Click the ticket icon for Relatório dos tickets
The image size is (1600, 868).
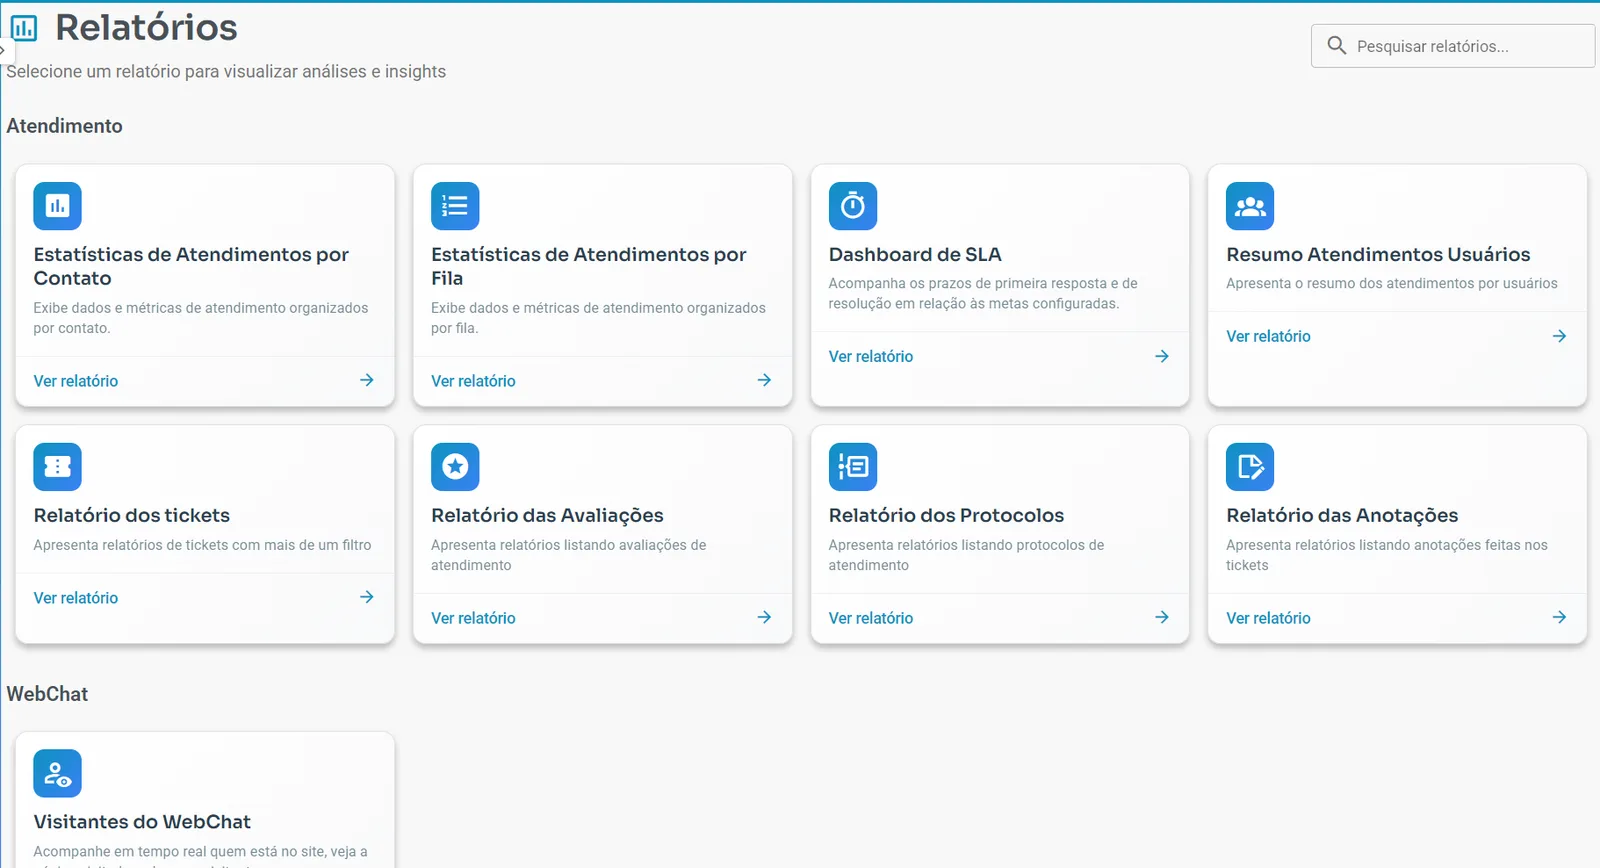57,467
